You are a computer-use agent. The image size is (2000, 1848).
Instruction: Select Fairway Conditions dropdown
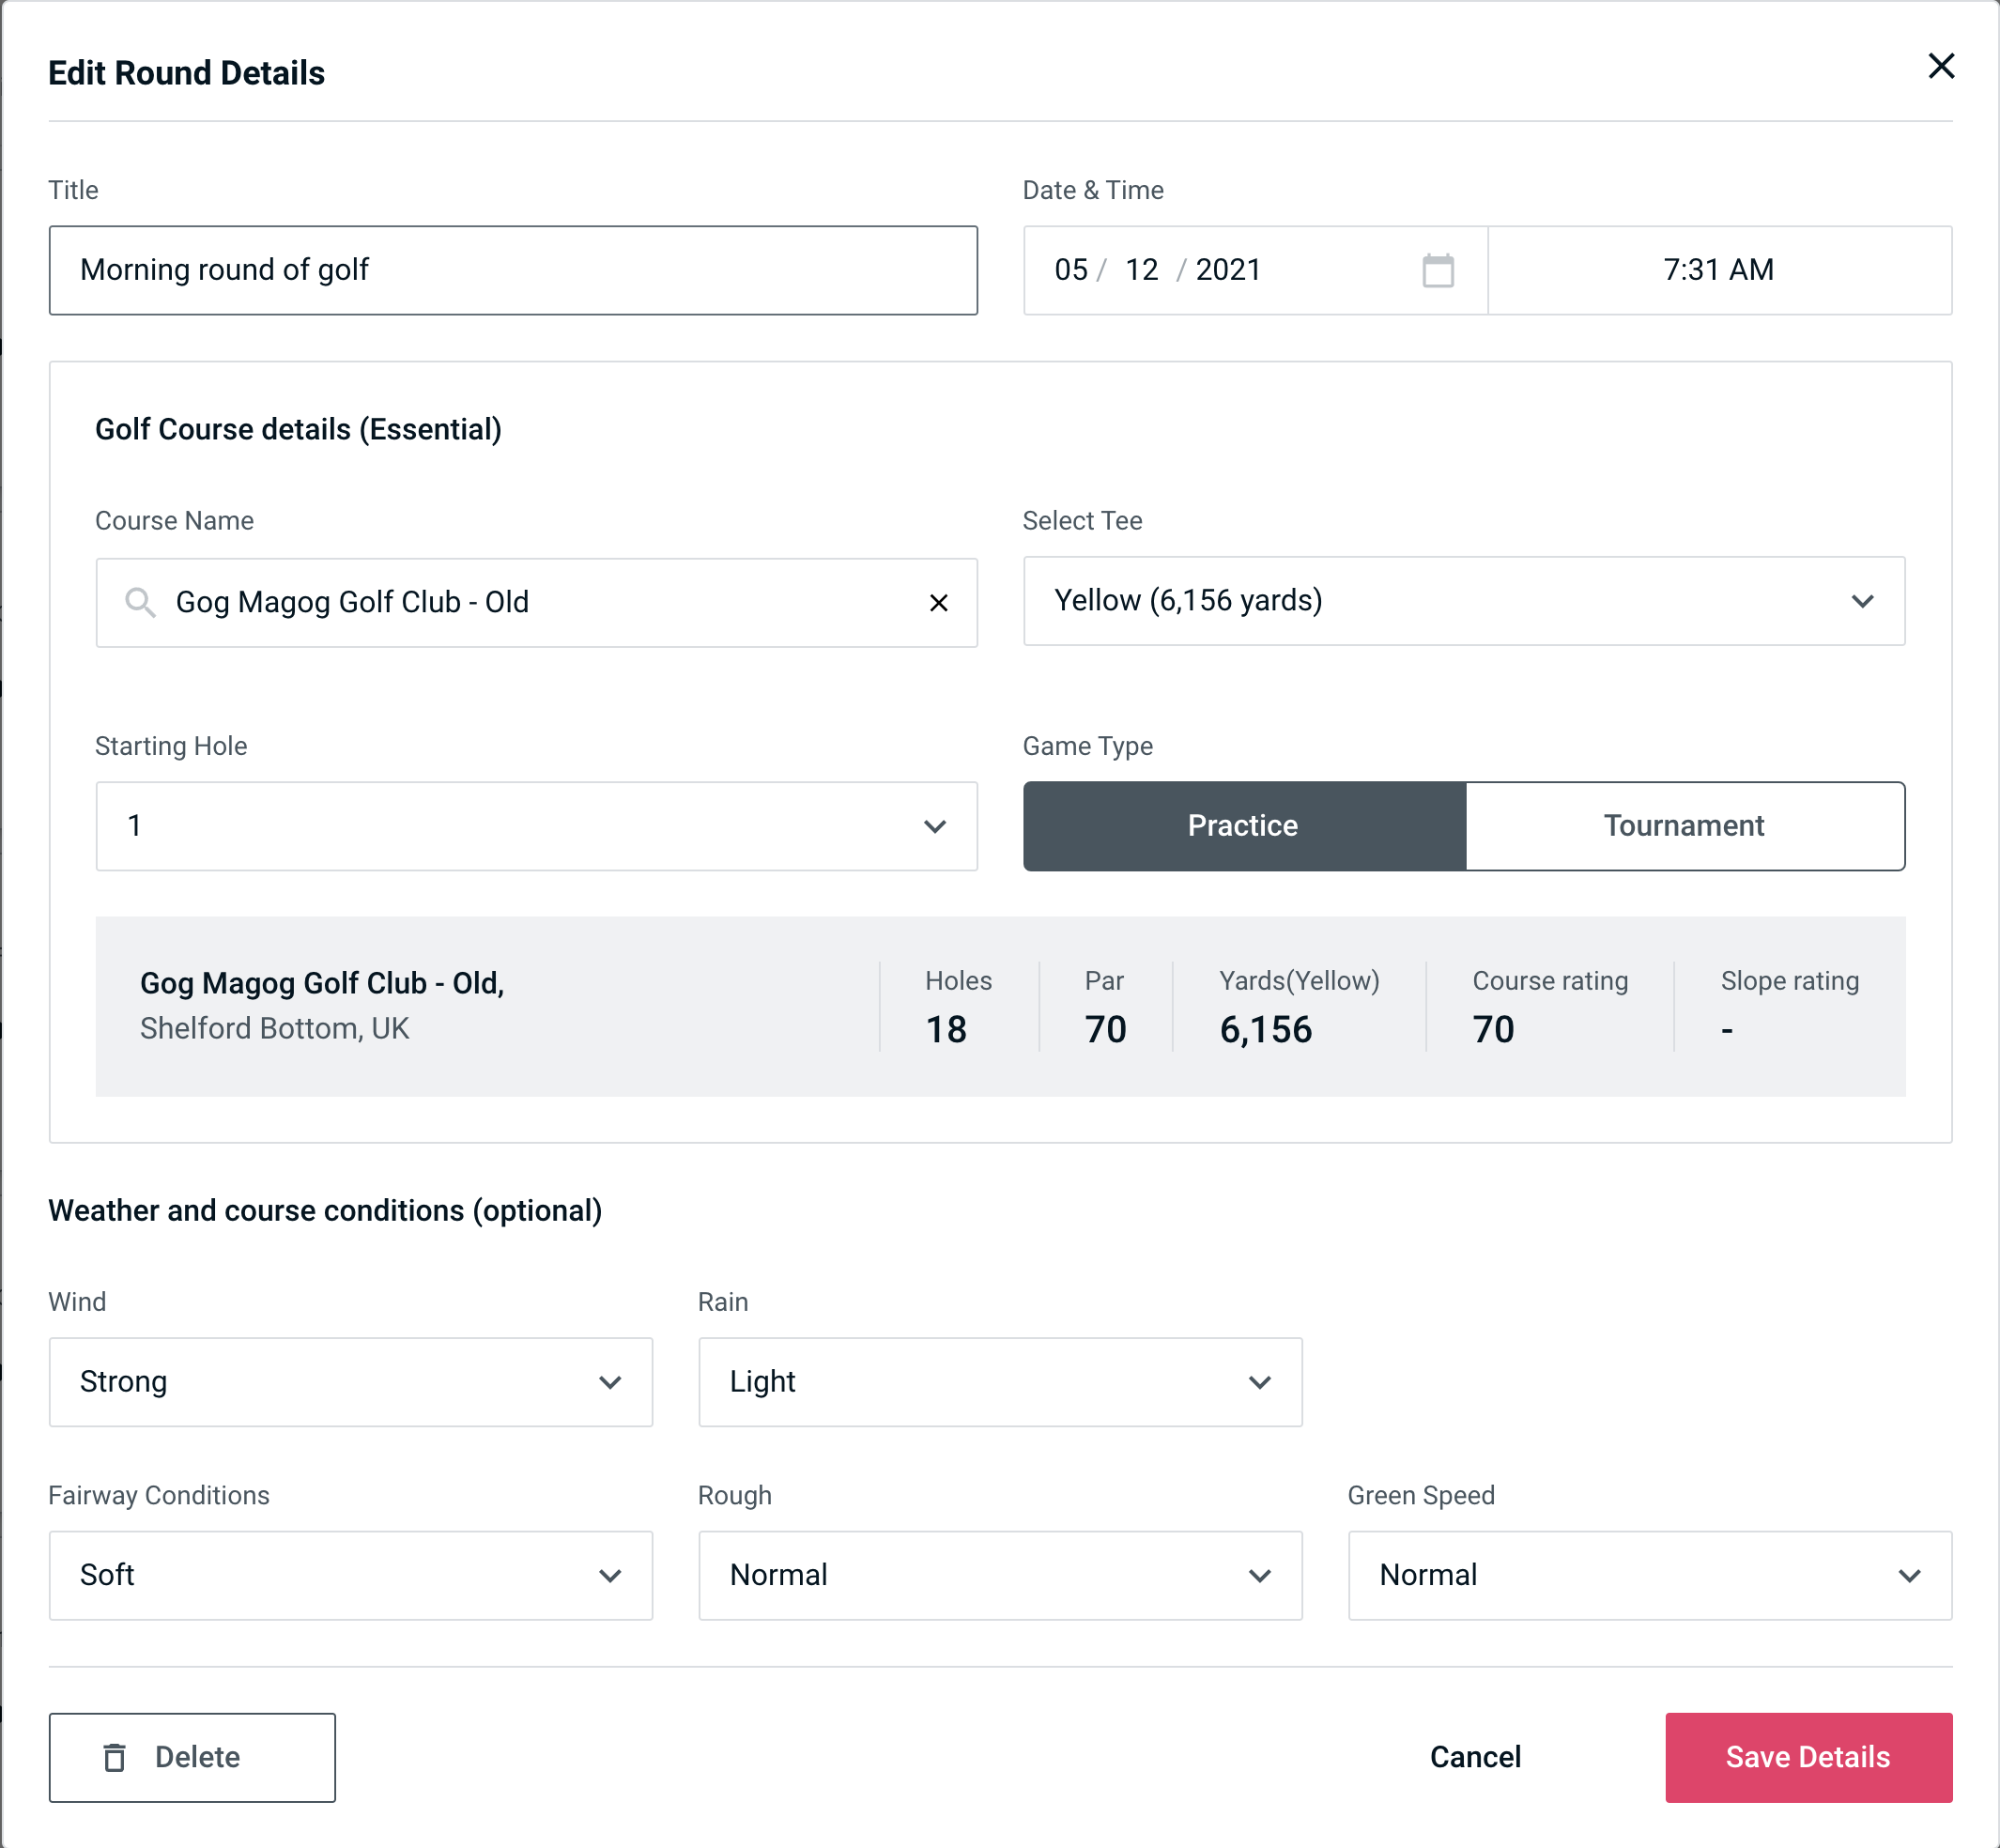point(348,1575)
